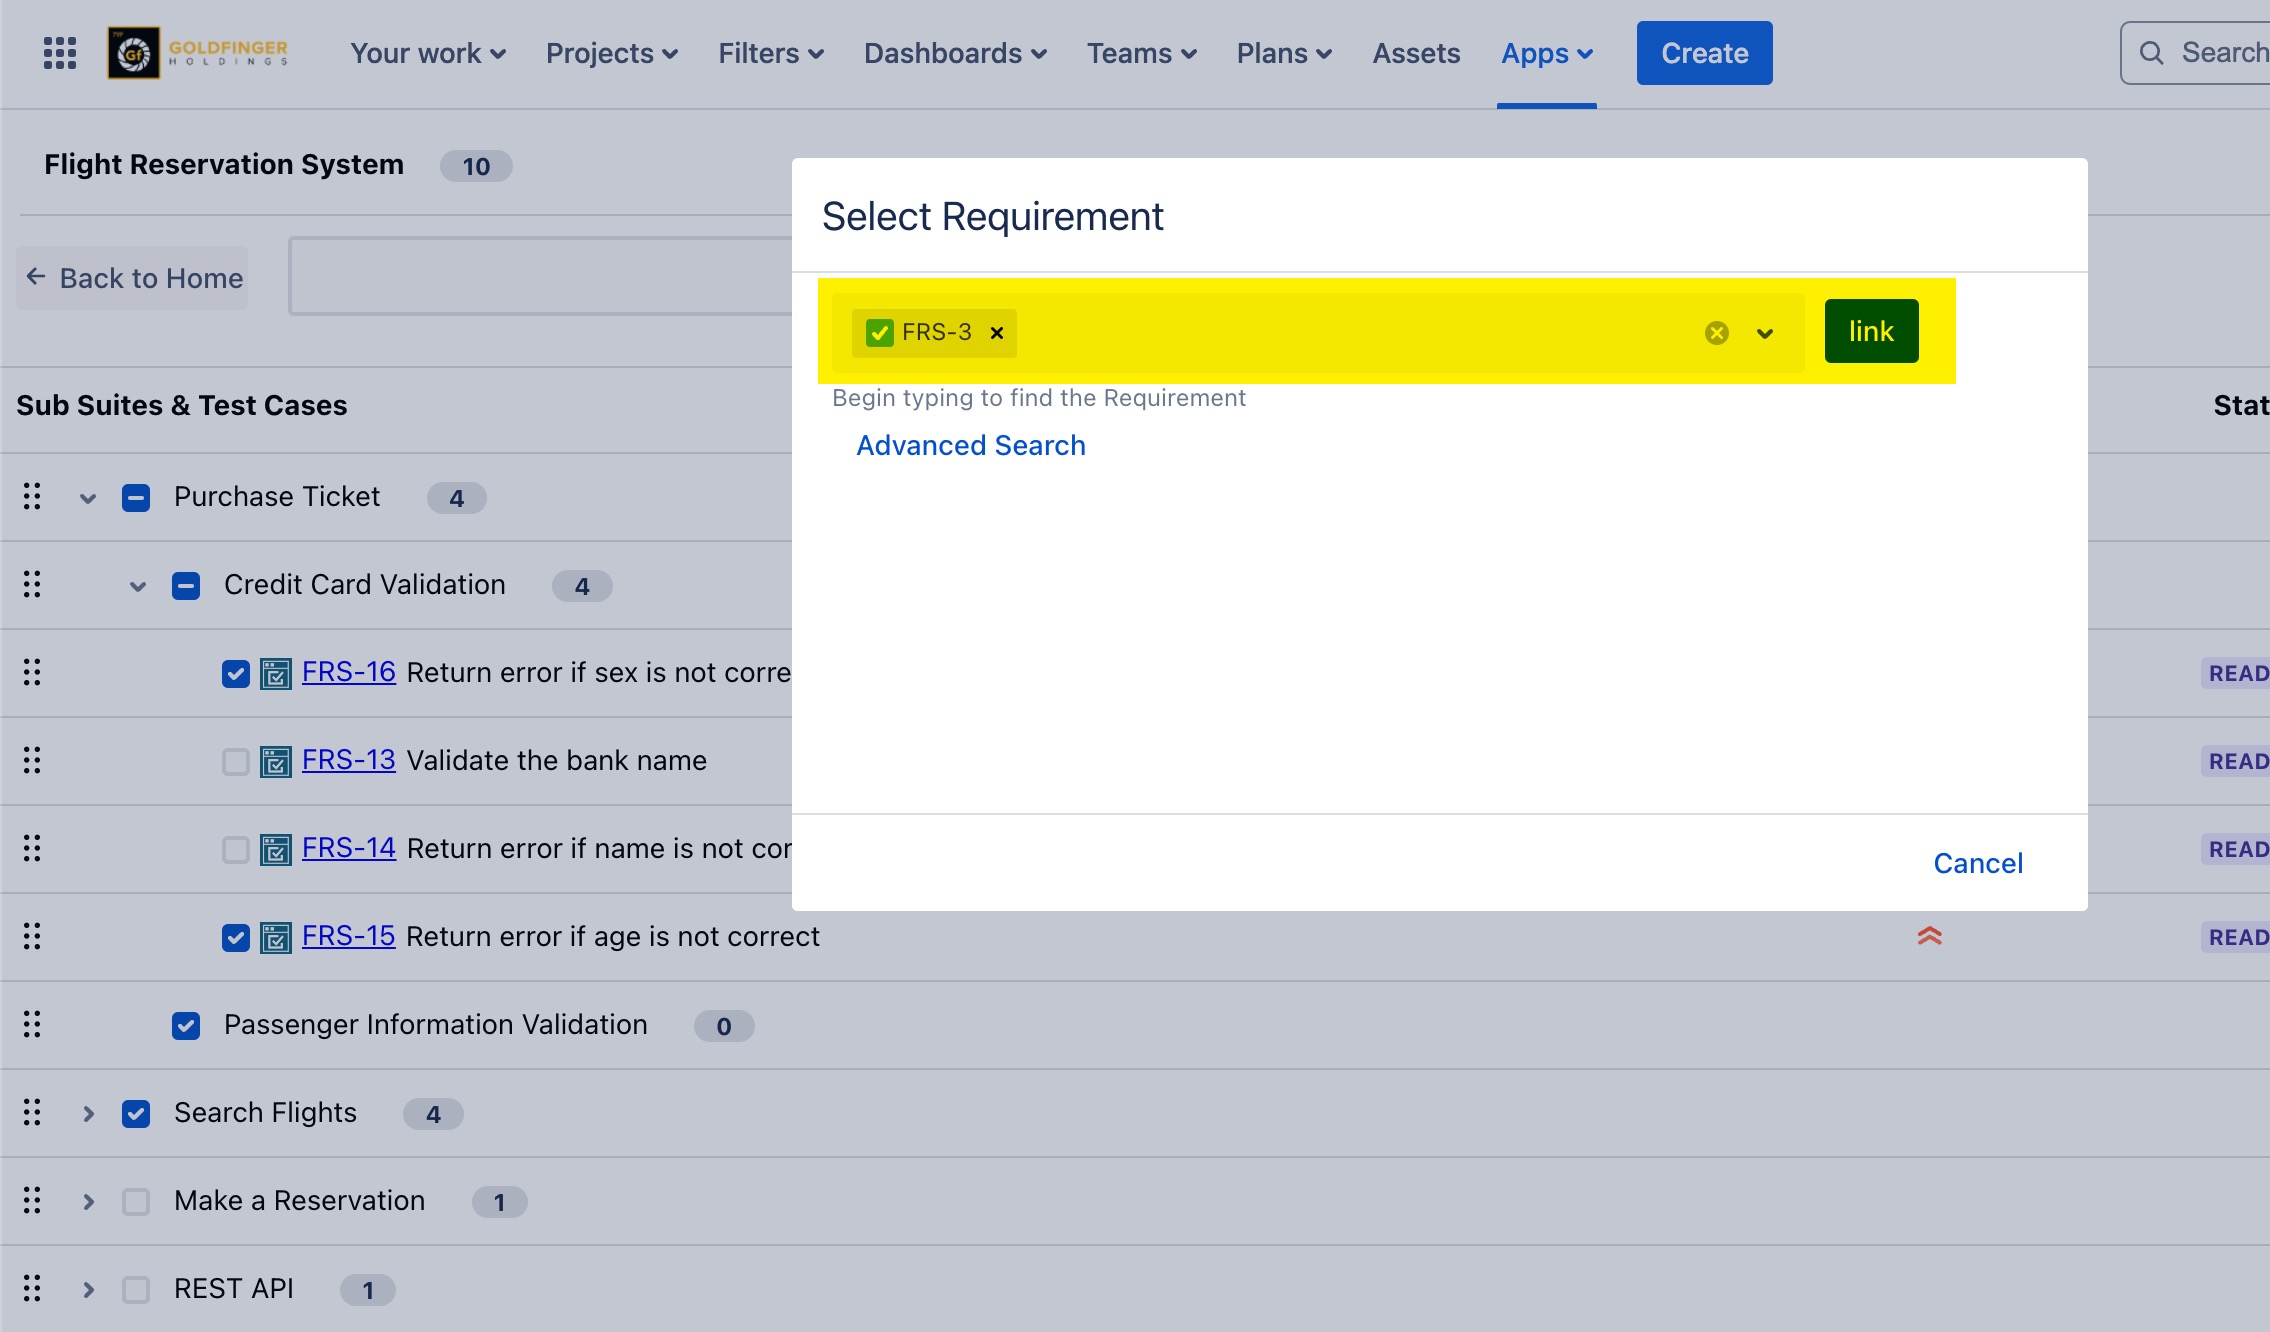Clear the requirement field with the circle-x icon
The width and height of the screenshot is (2270, 1332).
click(1716, 333)
